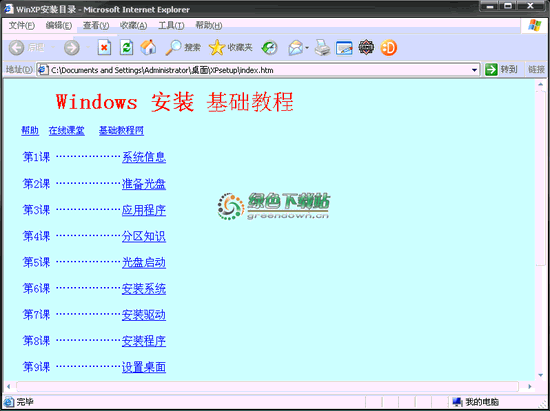Open lesson 7 link 安装驱动
This screenshot has height=411, width=550.
(144, 315)
